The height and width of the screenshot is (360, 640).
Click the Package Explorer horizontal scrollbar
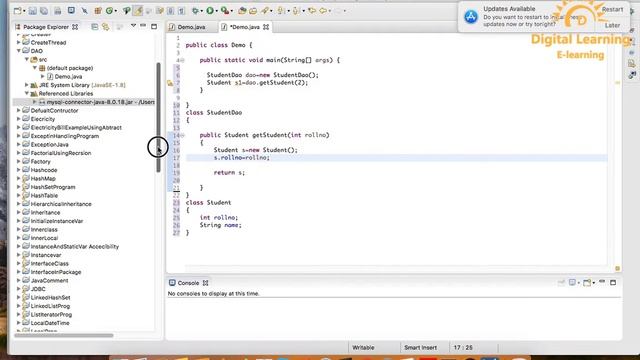64,336
